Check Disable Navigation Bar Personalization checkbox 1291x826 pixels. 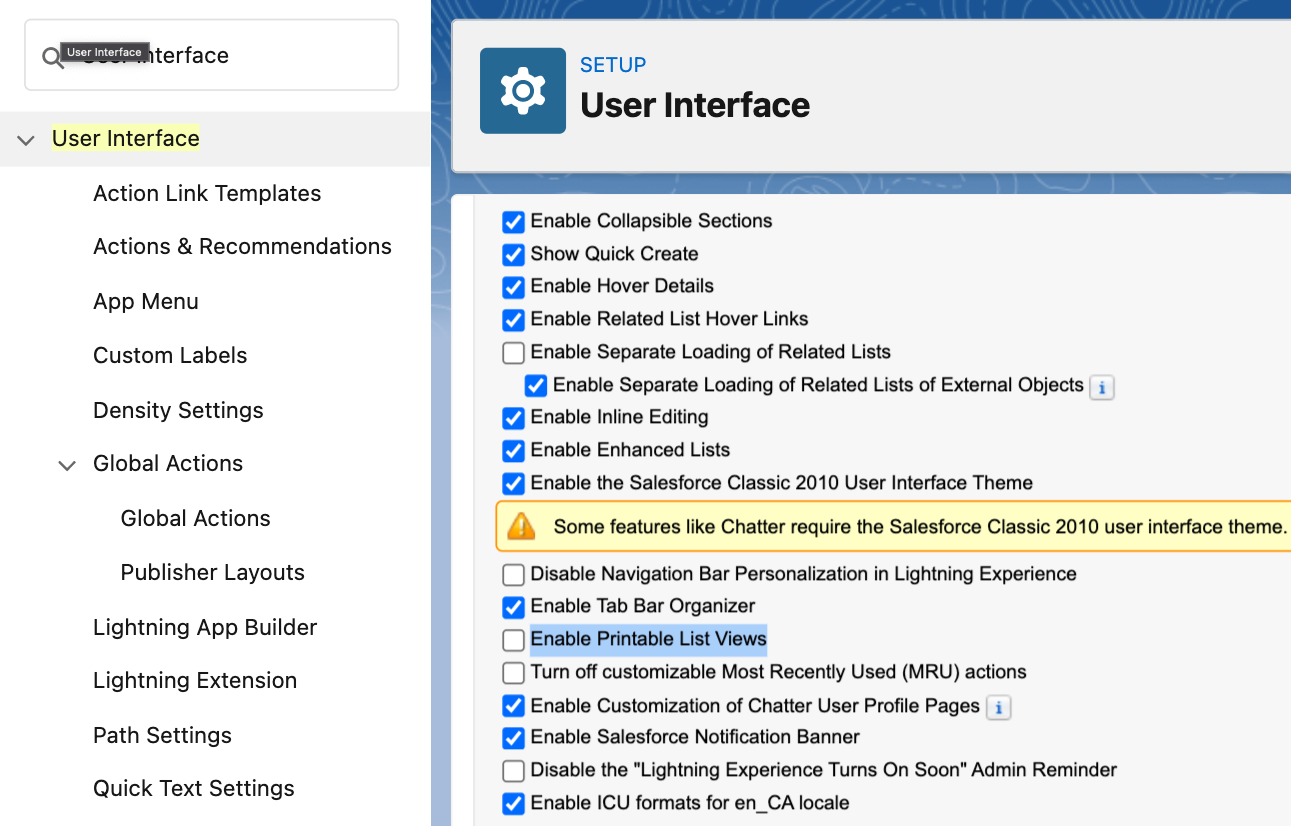pos(513,575)
